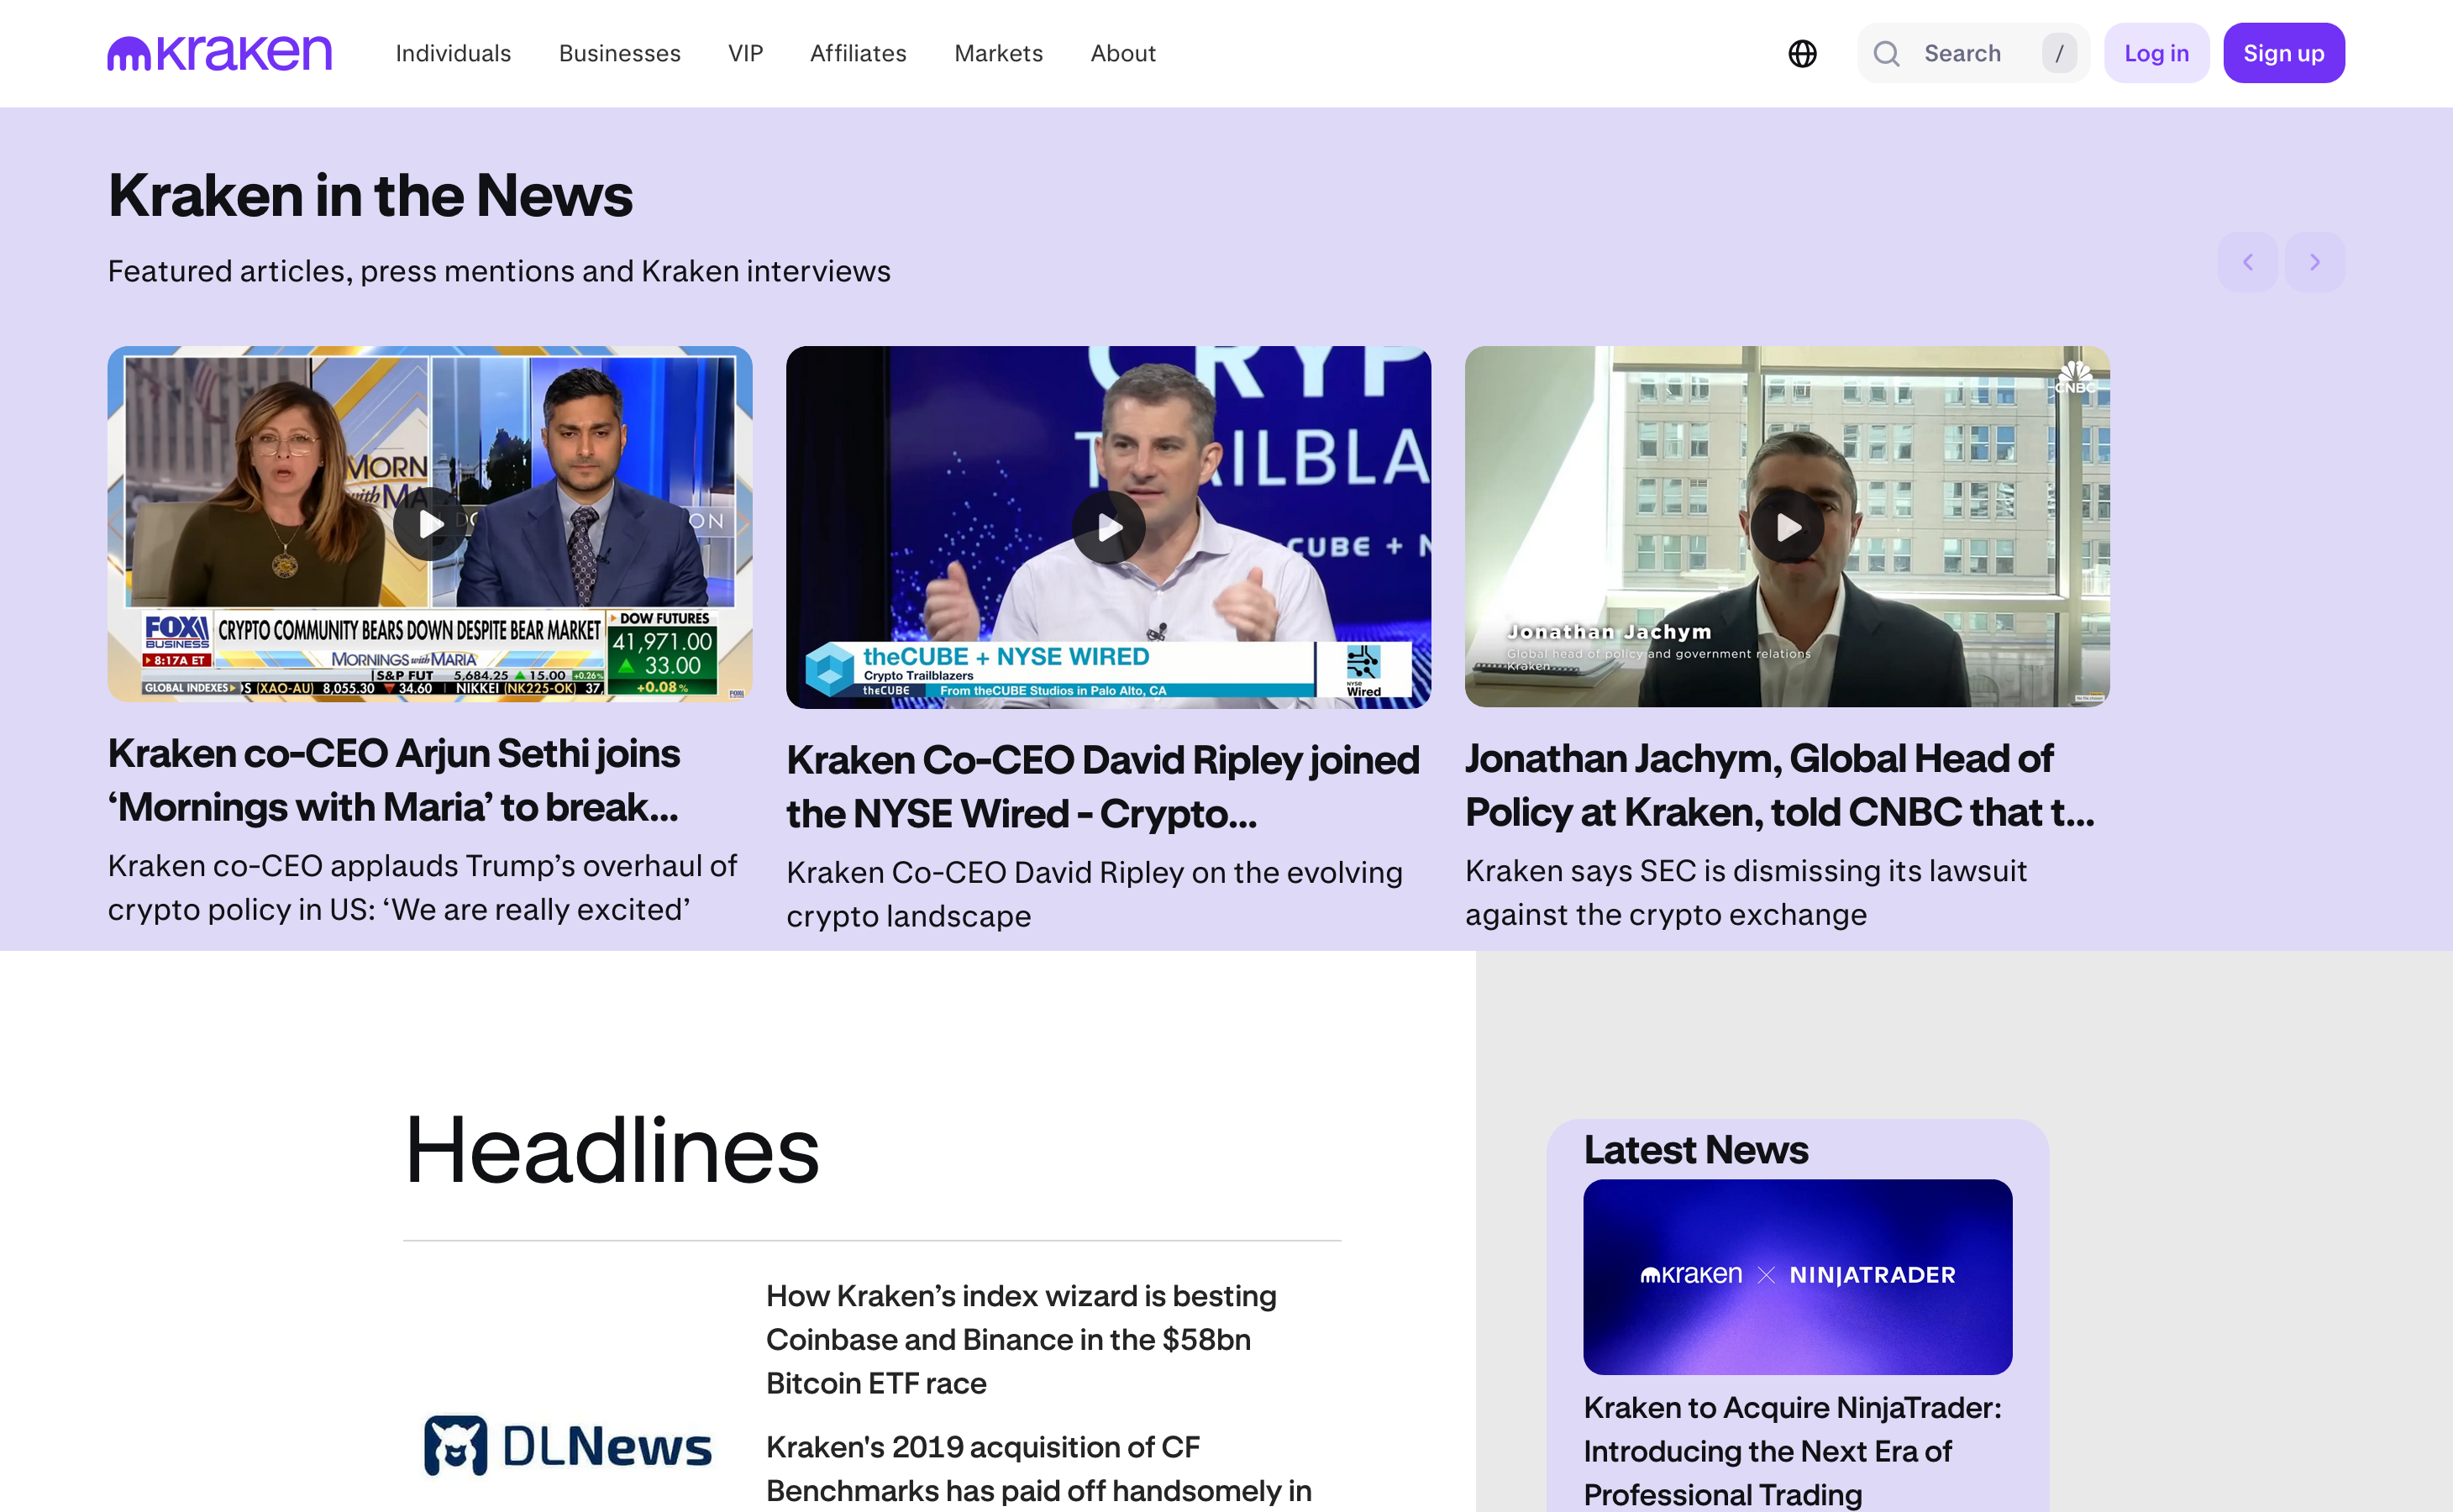Click the Sign up button
This screenshot has height=1512, width=2453.
coord(2283,53)
